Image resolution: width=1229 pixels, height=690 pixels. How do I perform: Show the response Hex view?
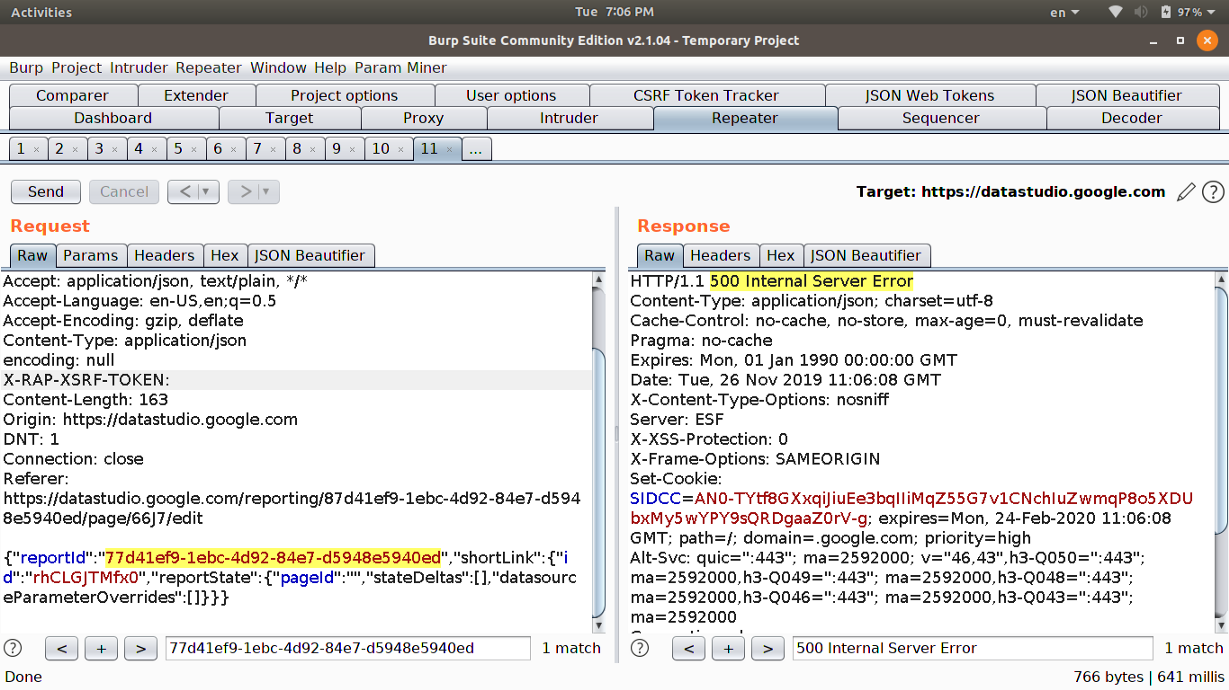[x=781, y=255]
